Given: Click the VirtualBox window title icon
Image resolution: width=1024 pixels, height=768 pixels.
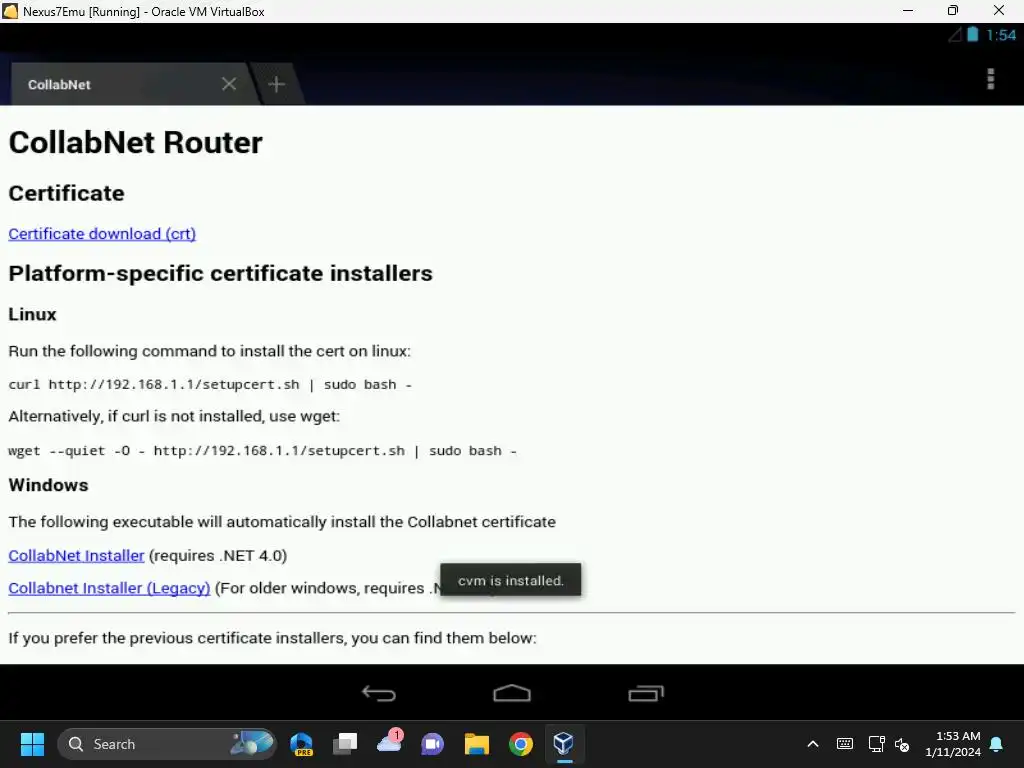Looking at the screenshot, I should pos(10,11).
